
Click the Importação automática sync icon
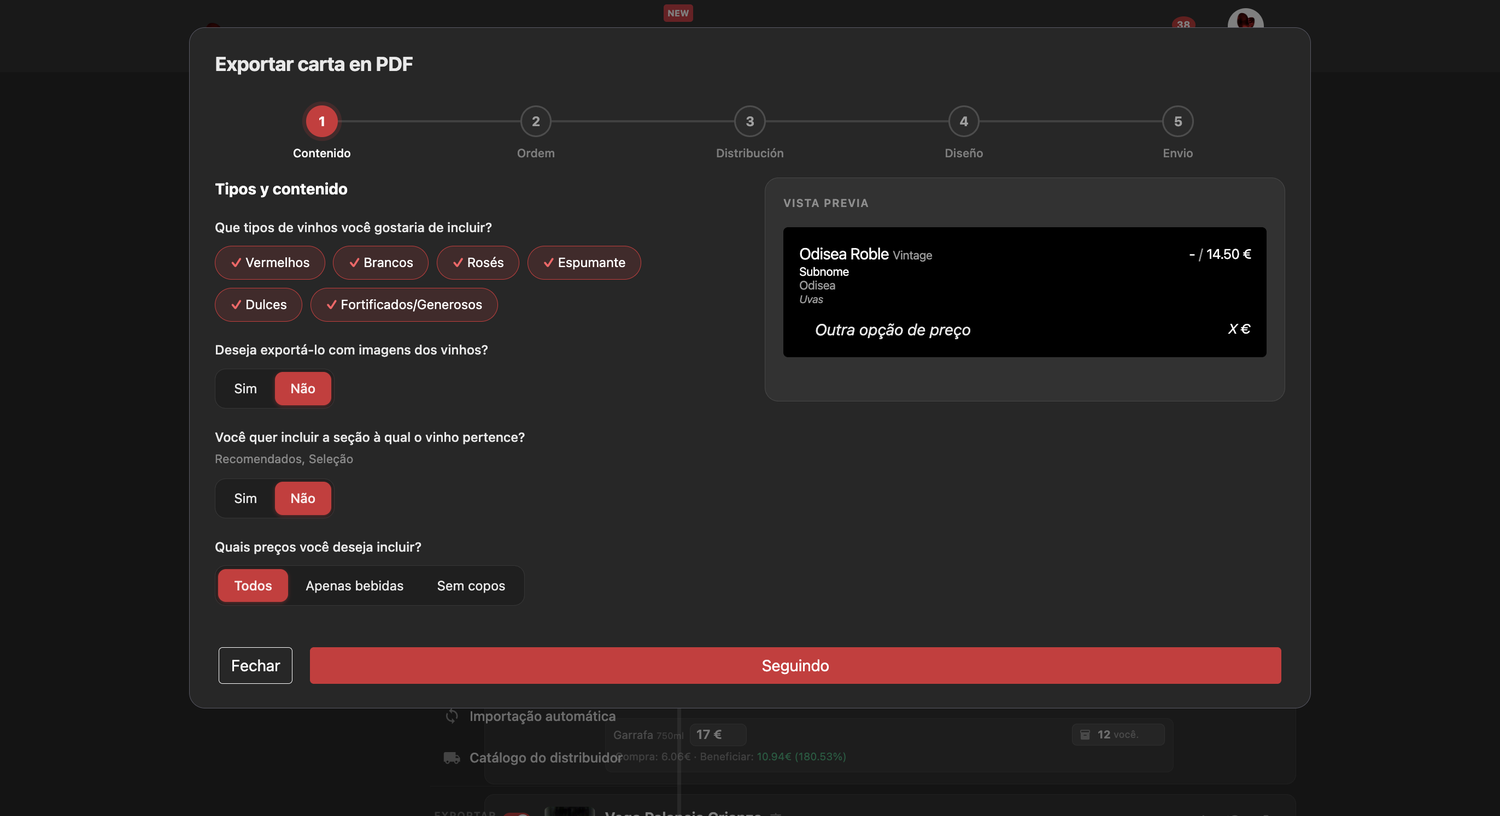pos(452,716)
